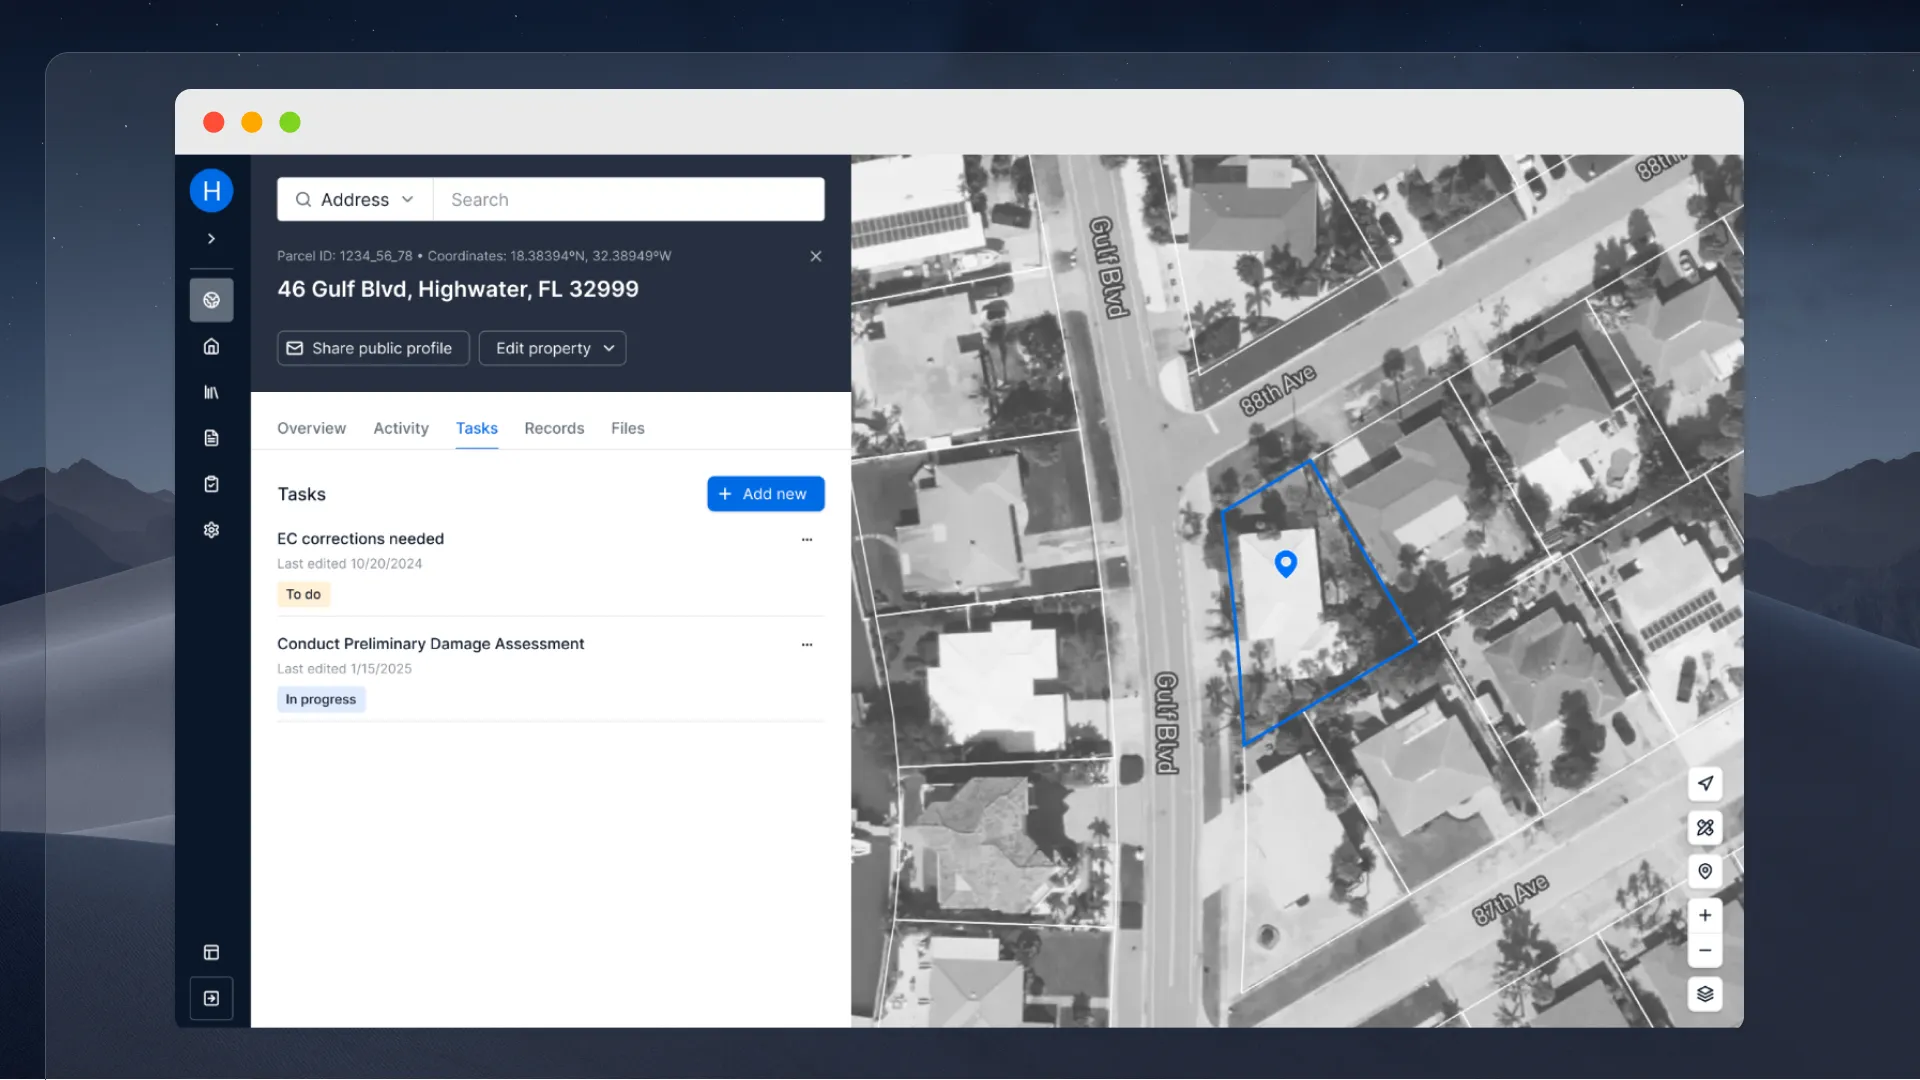Expand the sidebar with chevron arrow
This screenshot has width=1920, height=1080.
(x=211, y=238)
